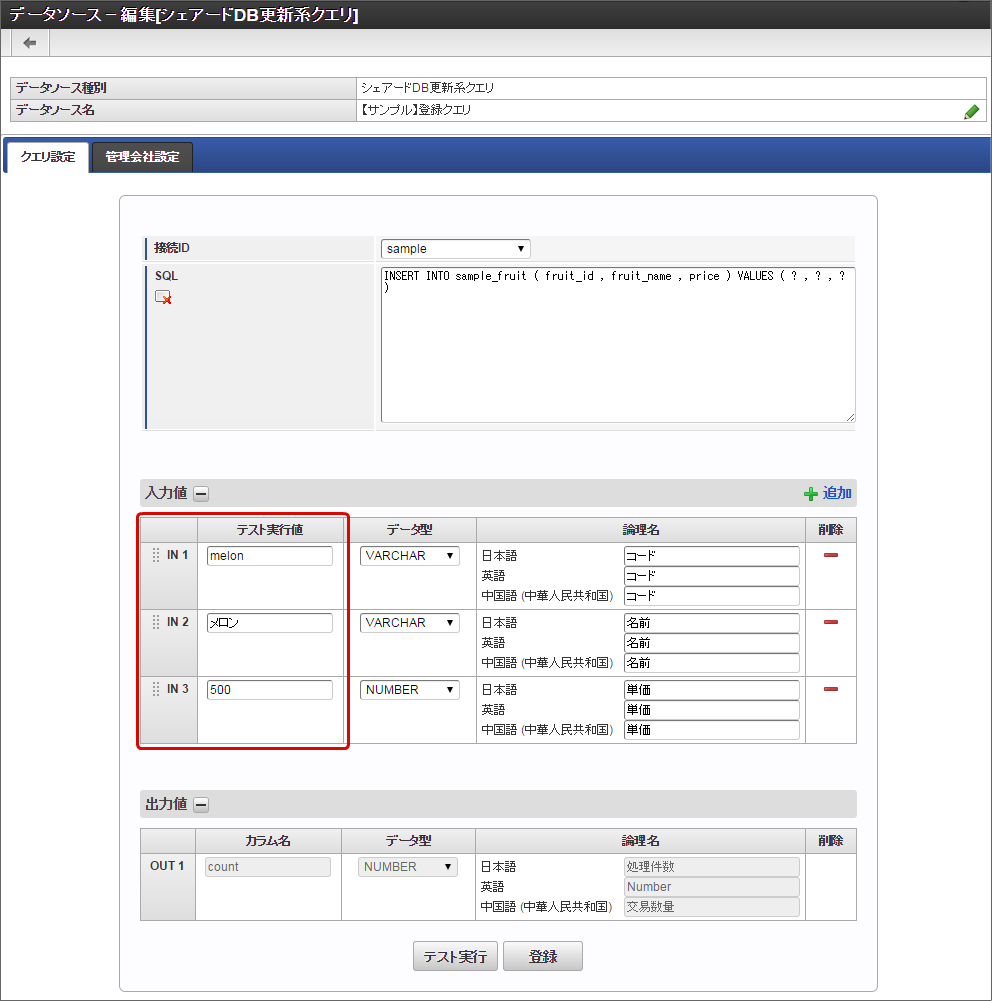The image size is (992, 1001).
Task: Click the IN 2 test value field メロン
Action: tap(270, 623)
